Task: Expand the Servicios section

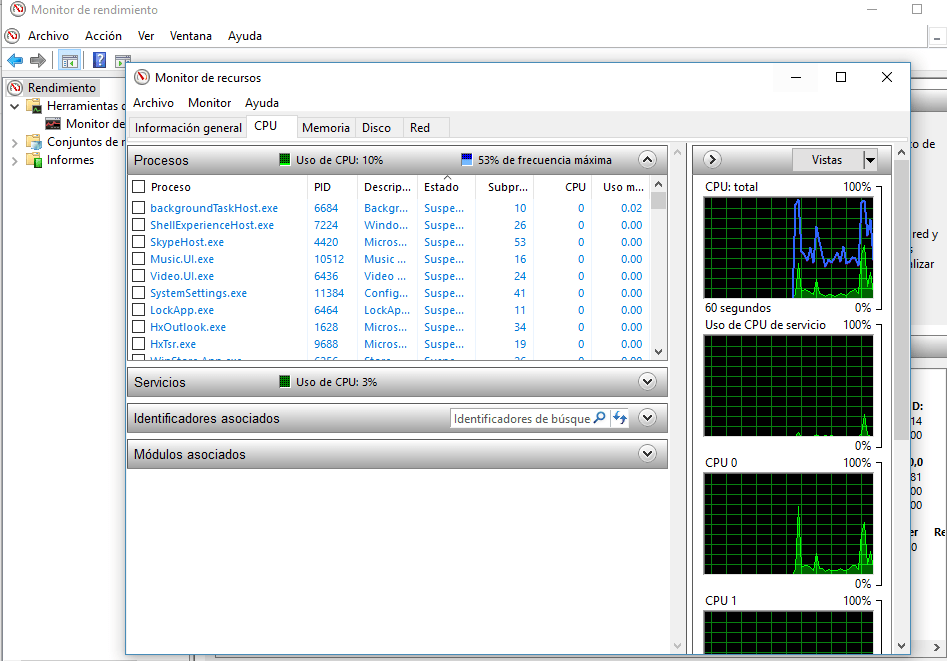Action: [x=647, y=382]
